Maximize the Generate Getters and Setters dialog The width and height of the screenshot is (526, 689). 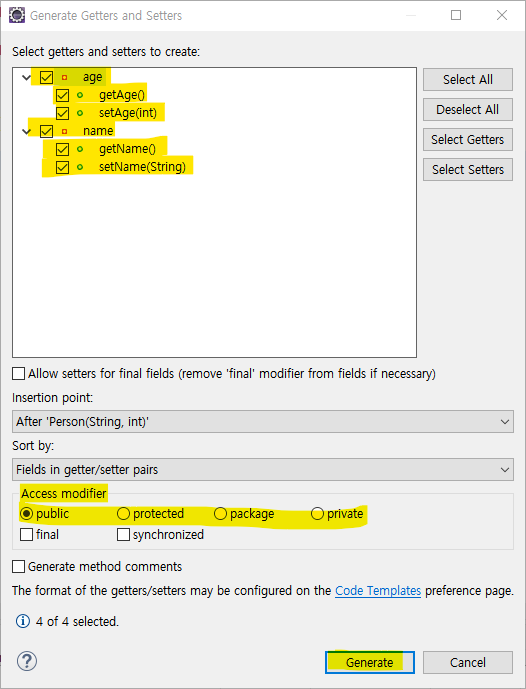[456, 15]
